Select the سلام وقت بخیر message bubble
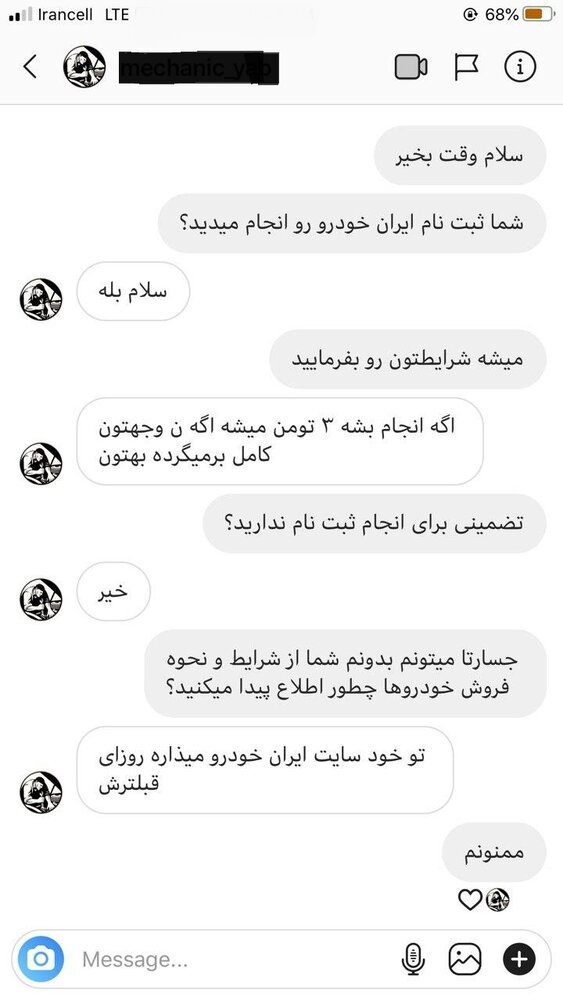 pyautogui.click(x=460, y=156)
